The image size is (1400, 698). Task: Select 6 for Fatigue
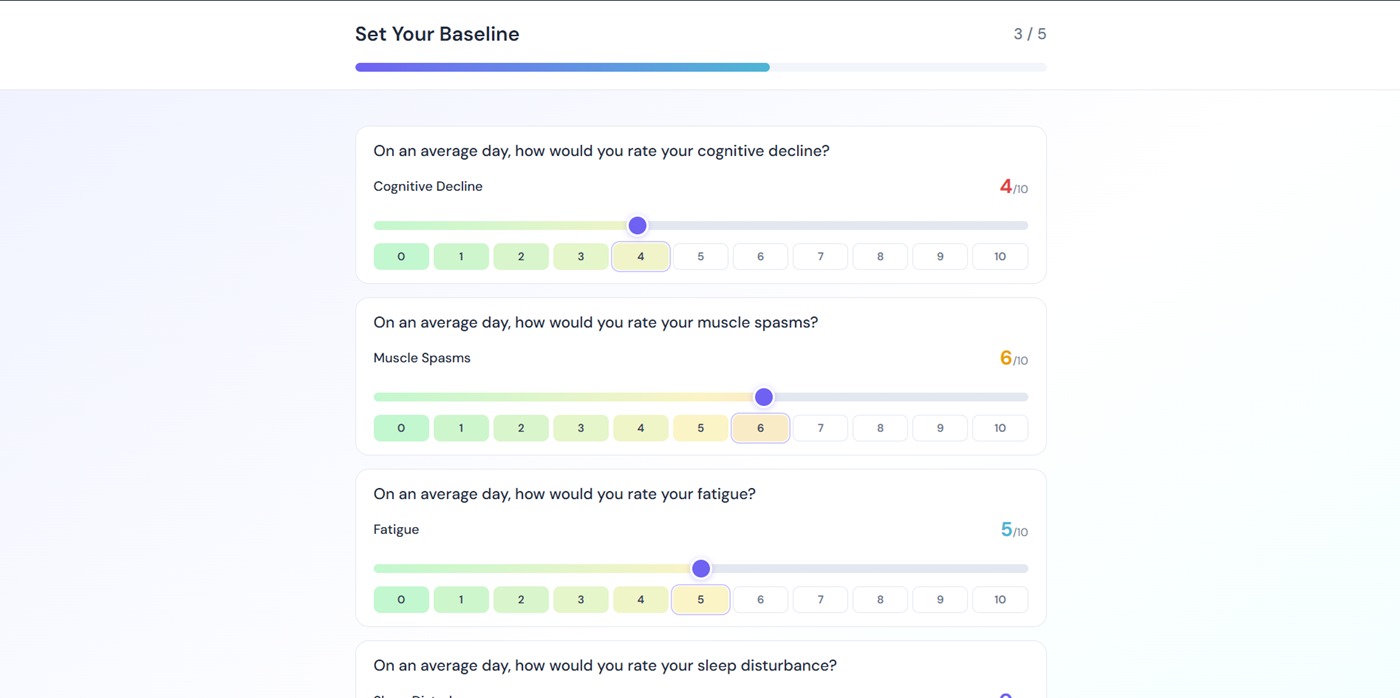coord(760,600)
